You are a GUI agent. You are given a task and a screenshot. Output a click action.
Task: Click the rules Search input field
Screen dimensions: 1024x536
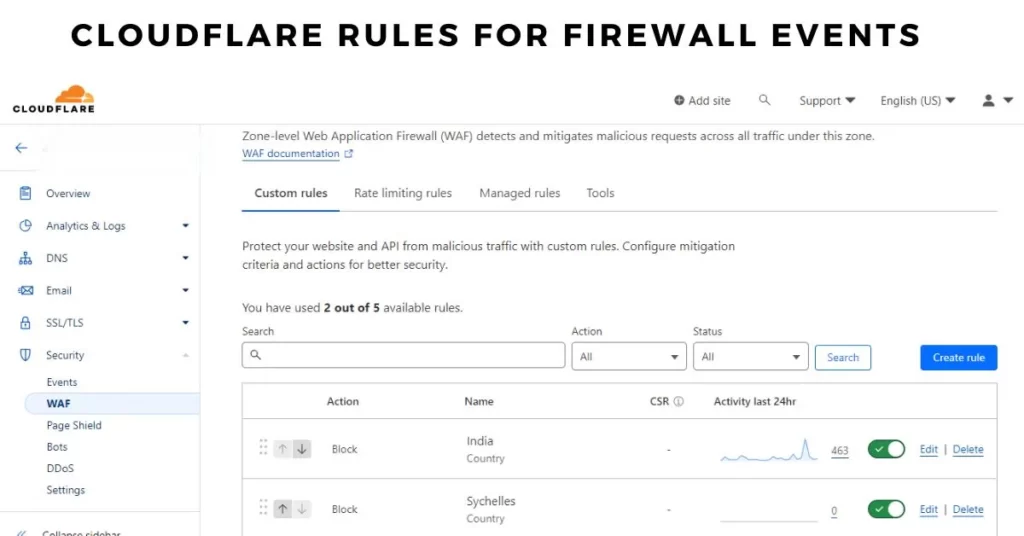click(404, 355)
